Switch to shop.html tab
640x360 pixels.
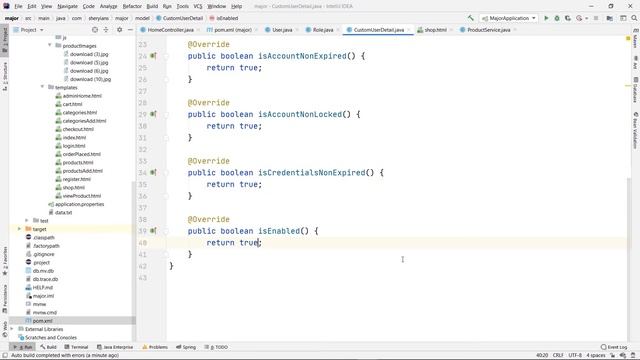click(436, 30)
